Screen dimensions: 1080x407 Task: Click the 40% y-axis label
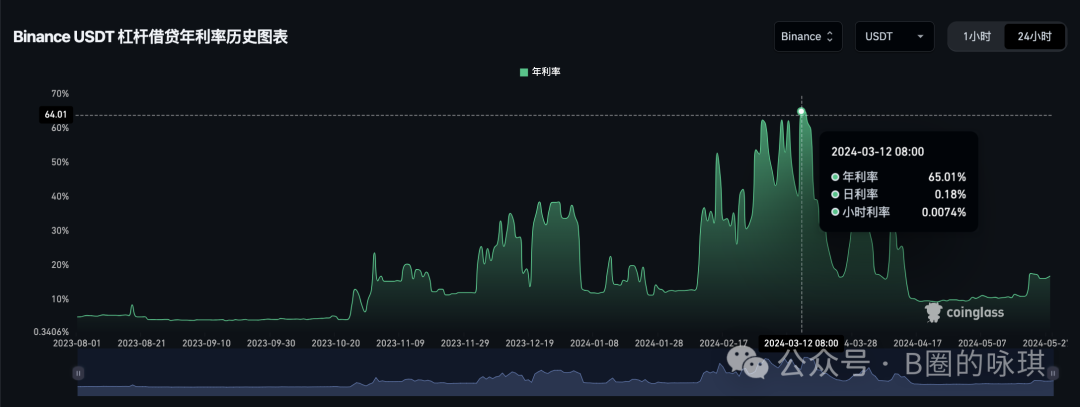click(60, 196)
